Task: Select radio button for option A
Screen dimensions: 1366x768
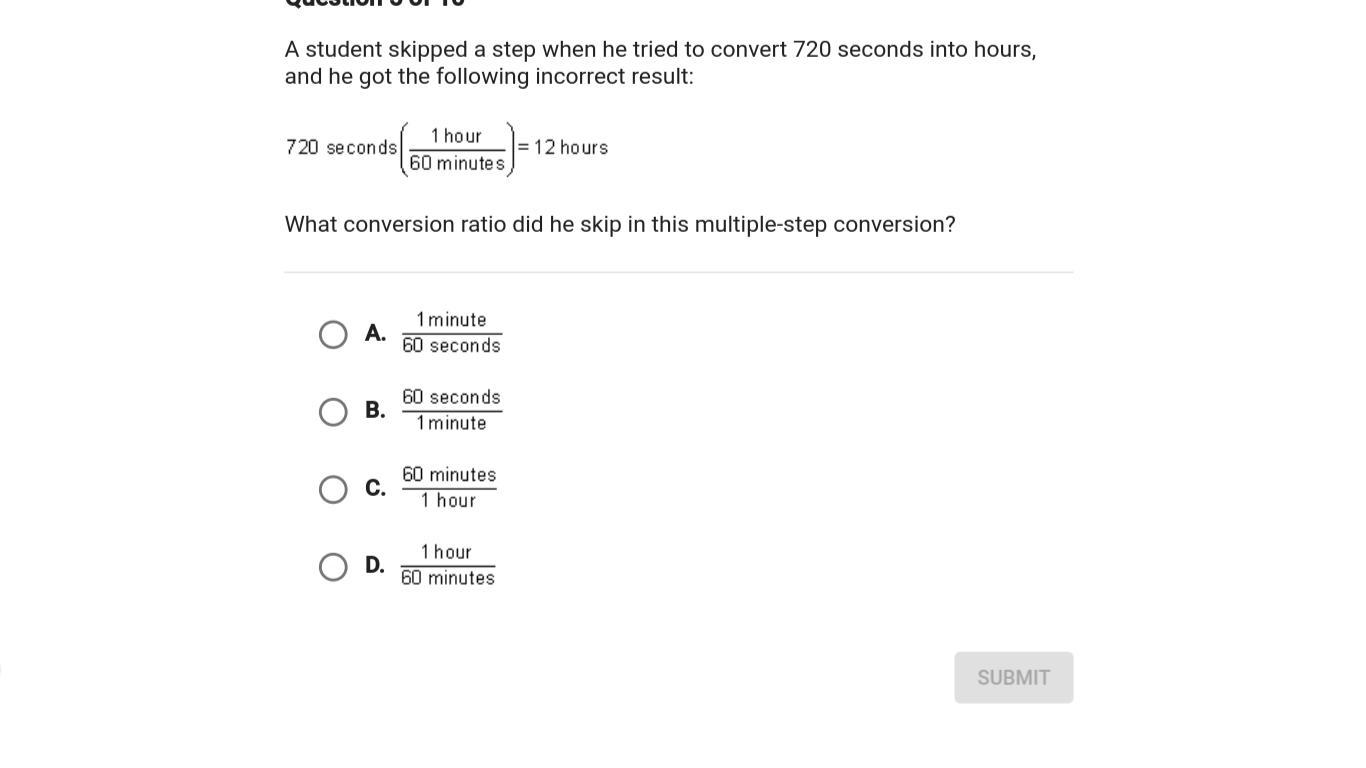Action: coord(333,334)
